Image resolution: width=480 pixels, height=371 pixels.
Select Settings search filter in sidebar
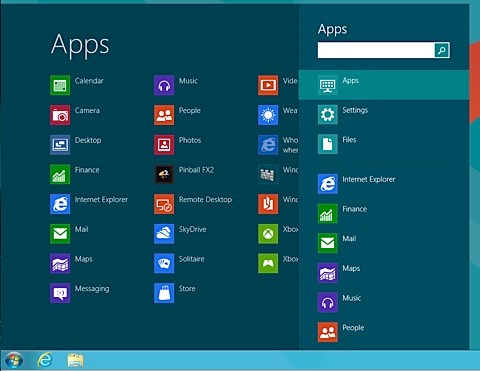coord(384,115)
